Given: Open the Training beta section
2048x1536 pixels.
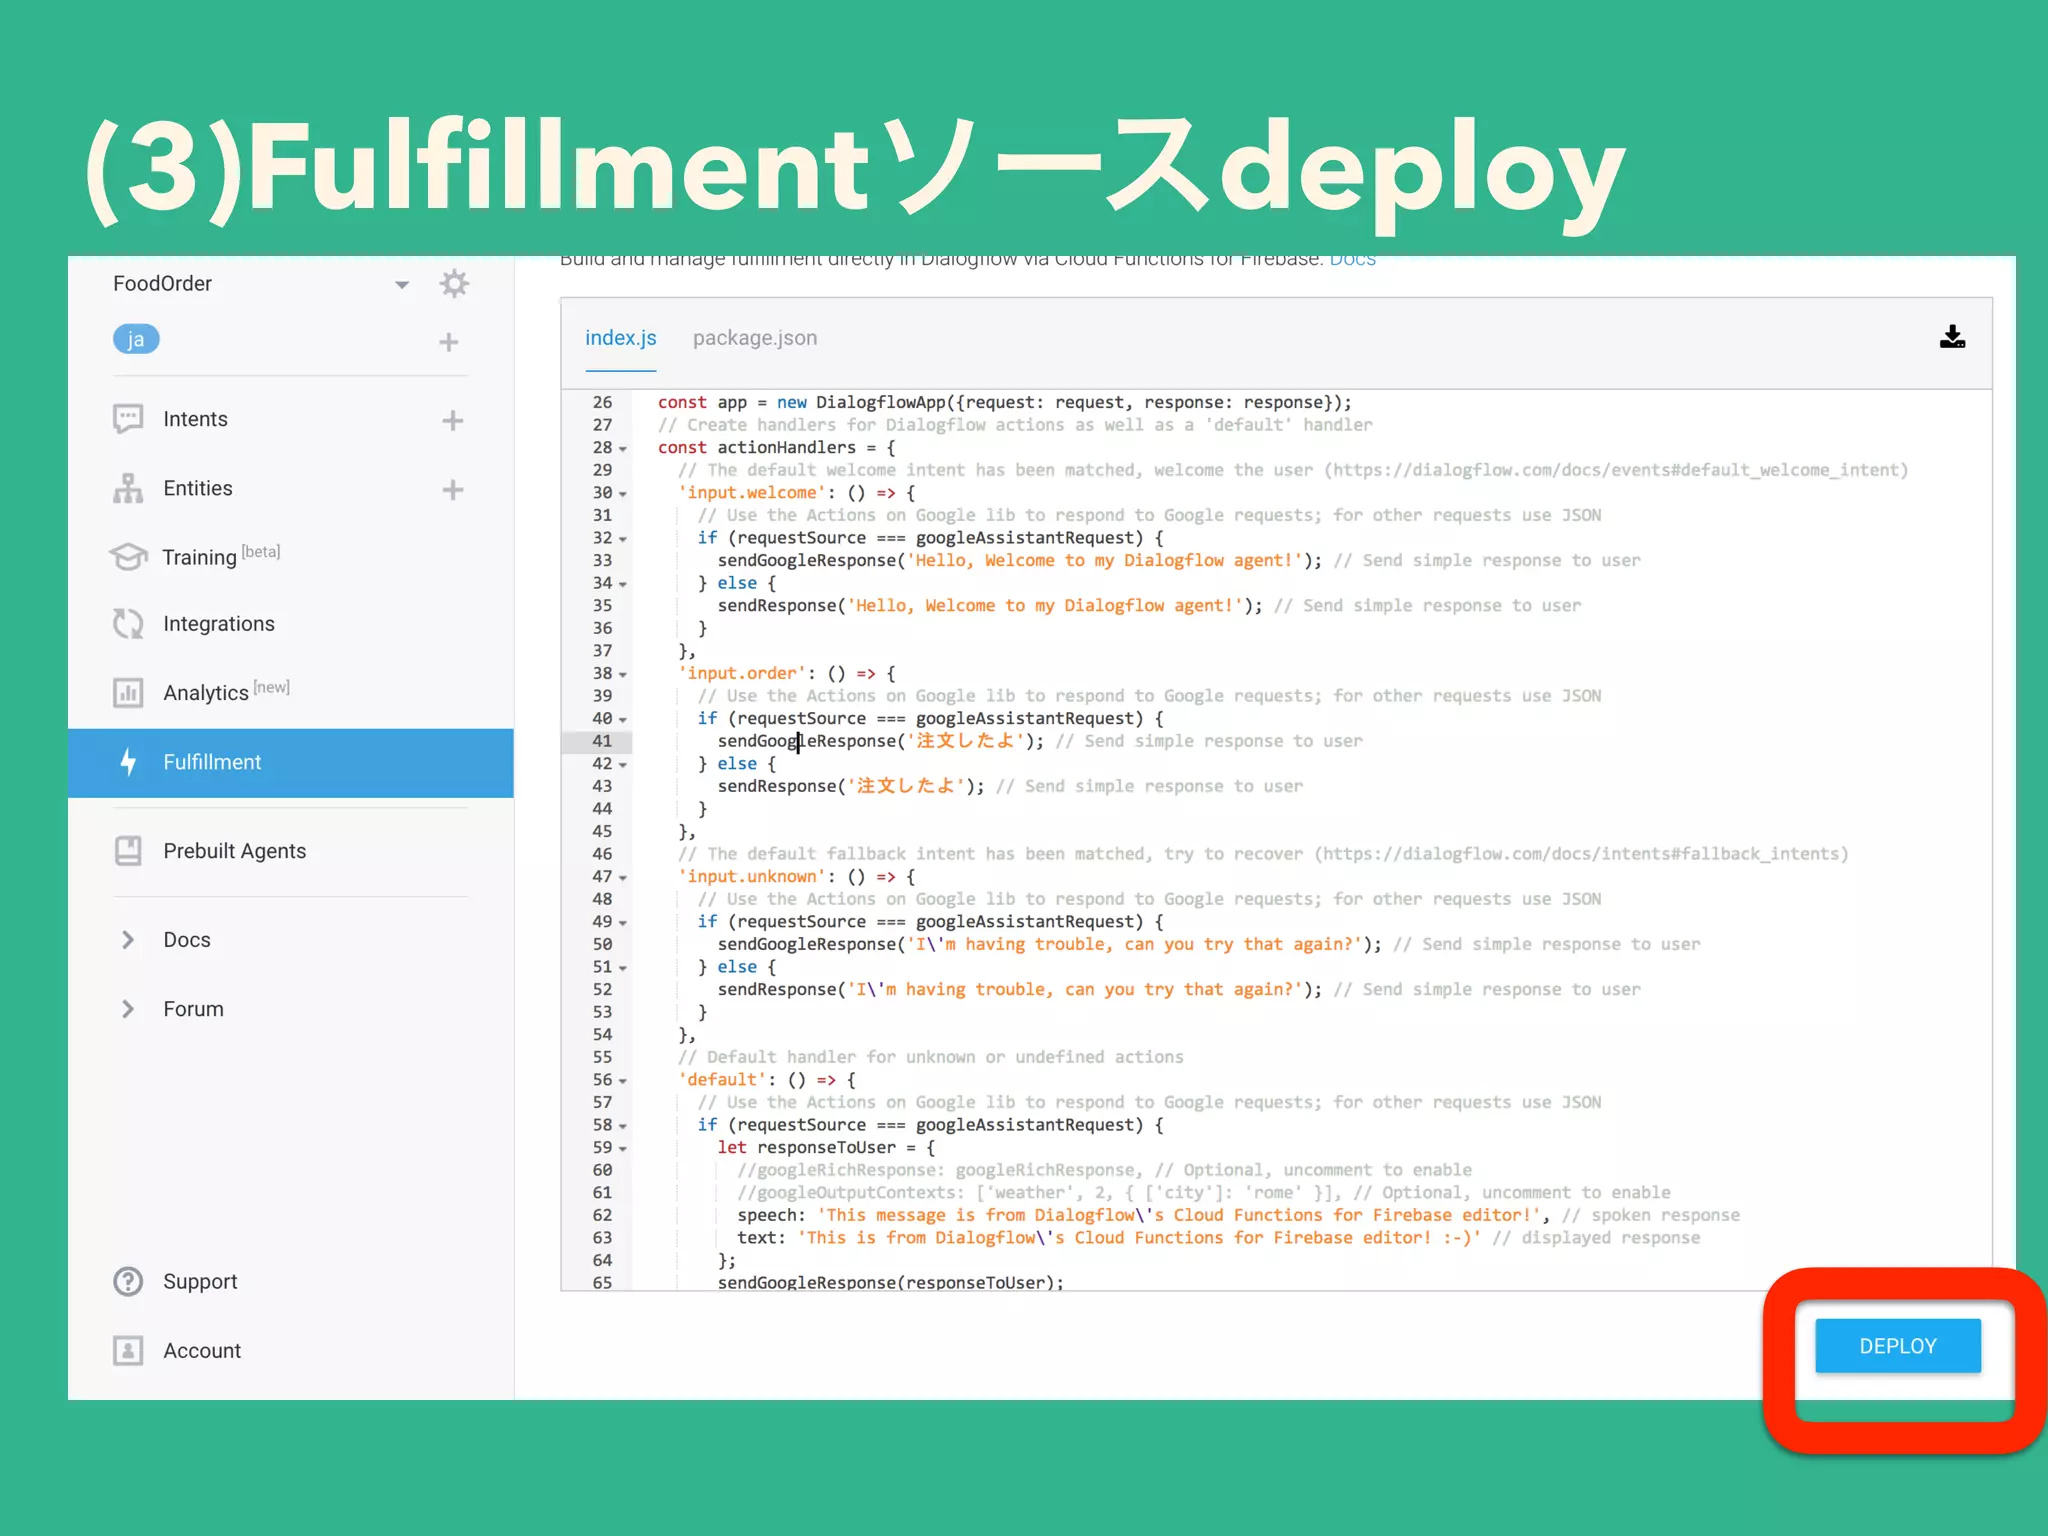Looking at the screenshot, I should click(x=221, y=556).
